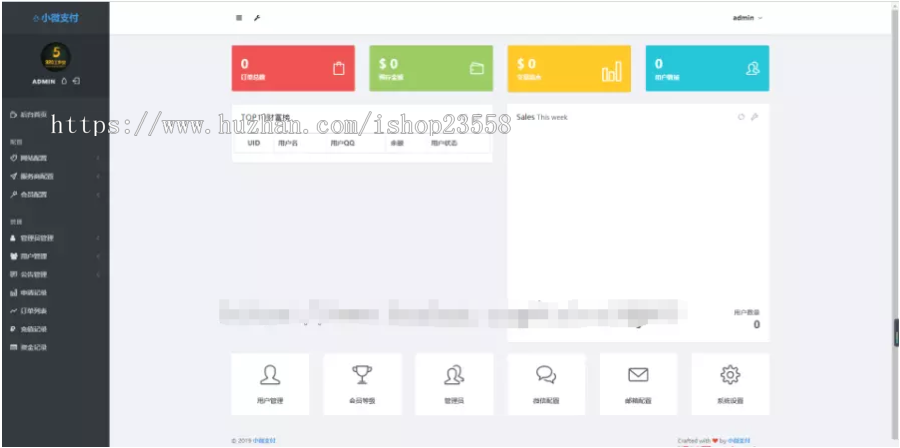The image size is (900, 448).
Task: Open the 管理员 tile with users icon
Action: tap(454, 384)
